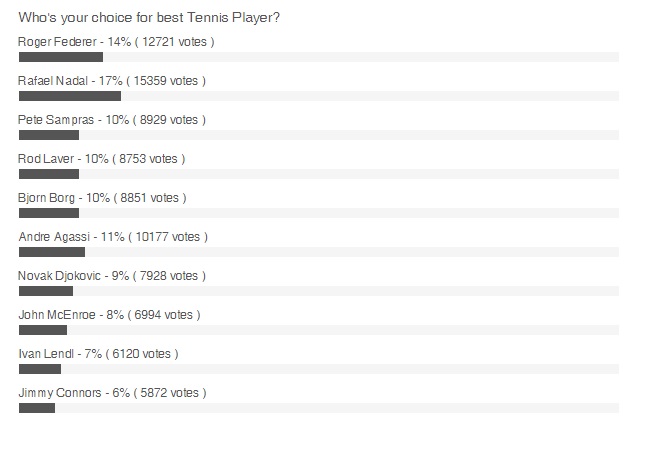The image size is (668, 458).
Task: Select Bjorn Borg result text
Action: pyautogui.click(x=102, y=198)
